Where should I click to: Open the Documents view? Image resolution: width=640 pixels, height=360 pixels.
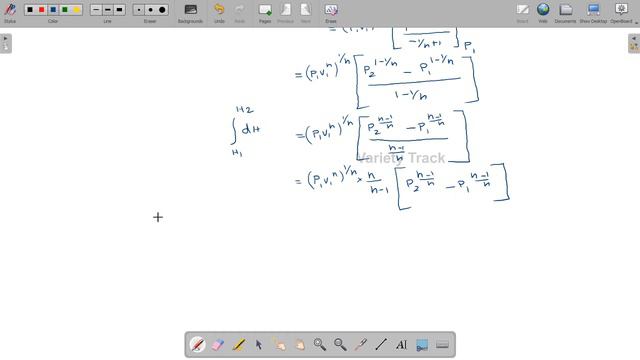tap(565, 13)
